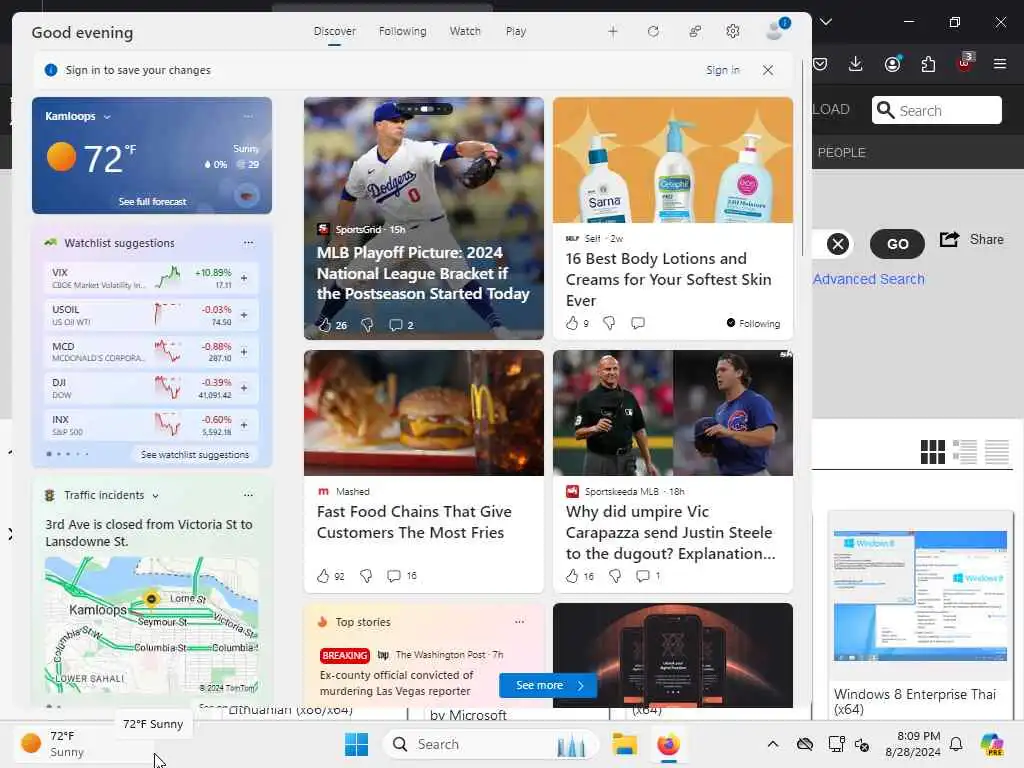
Task: Switch to compact list view icon
Action: tap(997, 451)
